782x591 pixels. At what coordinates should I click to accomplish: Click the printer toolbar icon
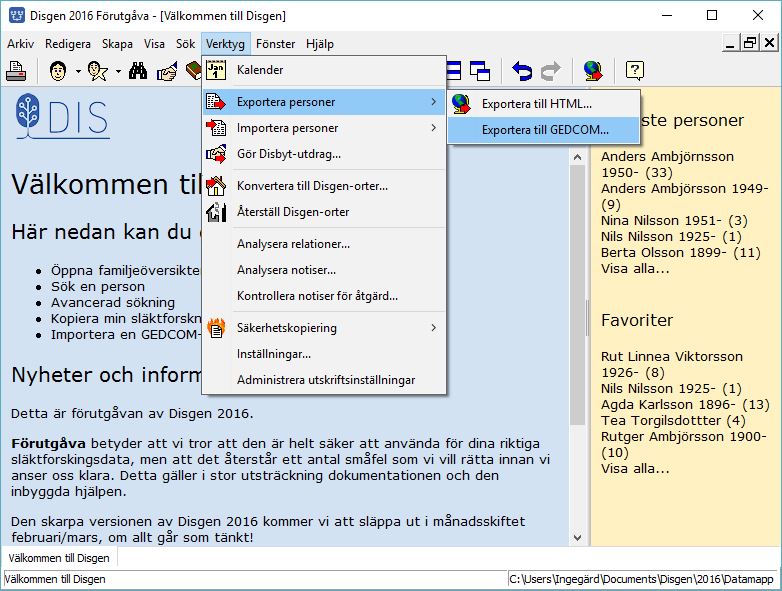(16, 71)
